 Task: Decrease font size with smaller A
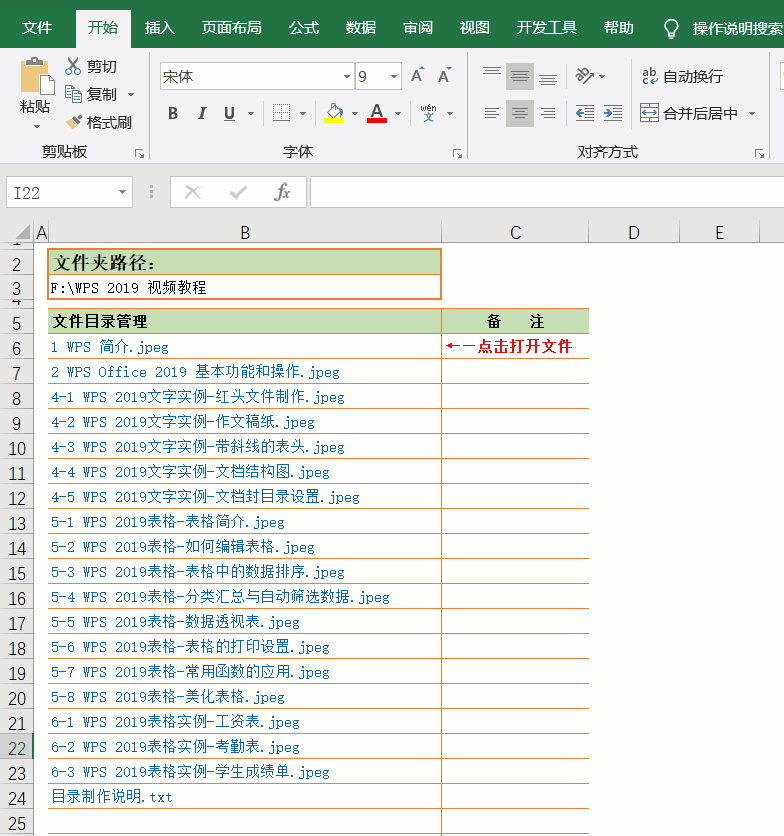[444, 76]
